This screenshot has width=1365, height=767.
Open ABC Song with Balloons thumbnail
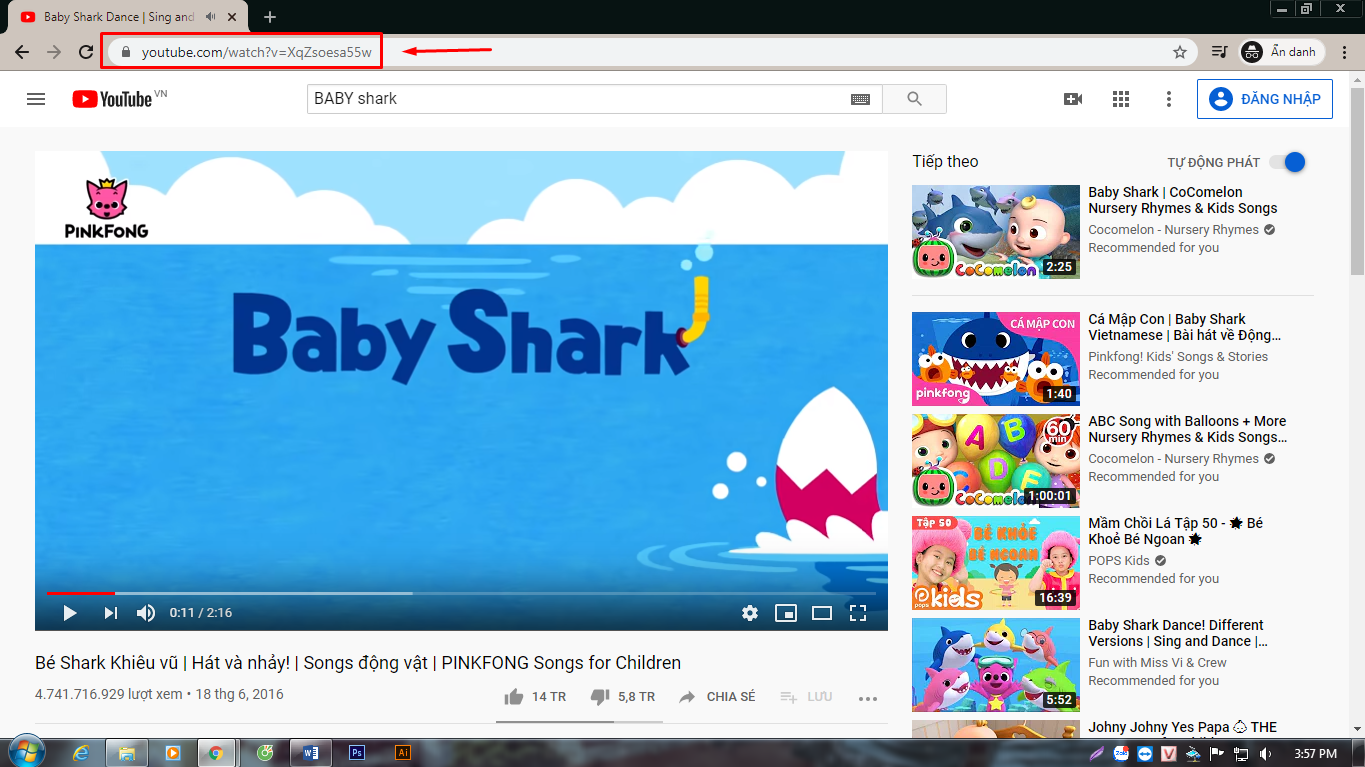(996, 460)
